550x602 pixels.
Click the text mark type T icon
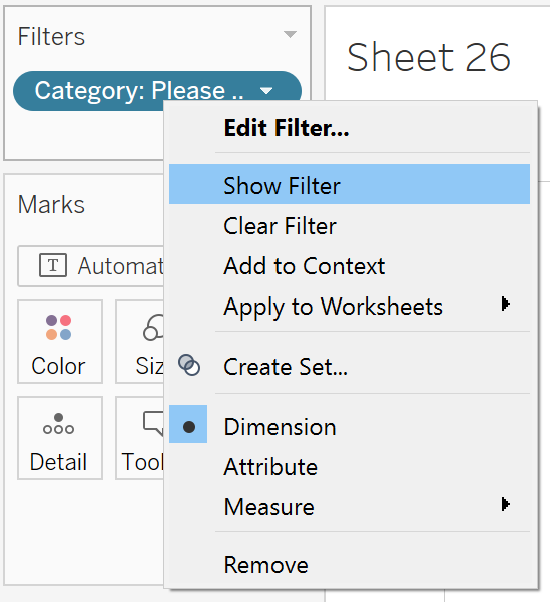pyautogui.click(x=53, y=265)
